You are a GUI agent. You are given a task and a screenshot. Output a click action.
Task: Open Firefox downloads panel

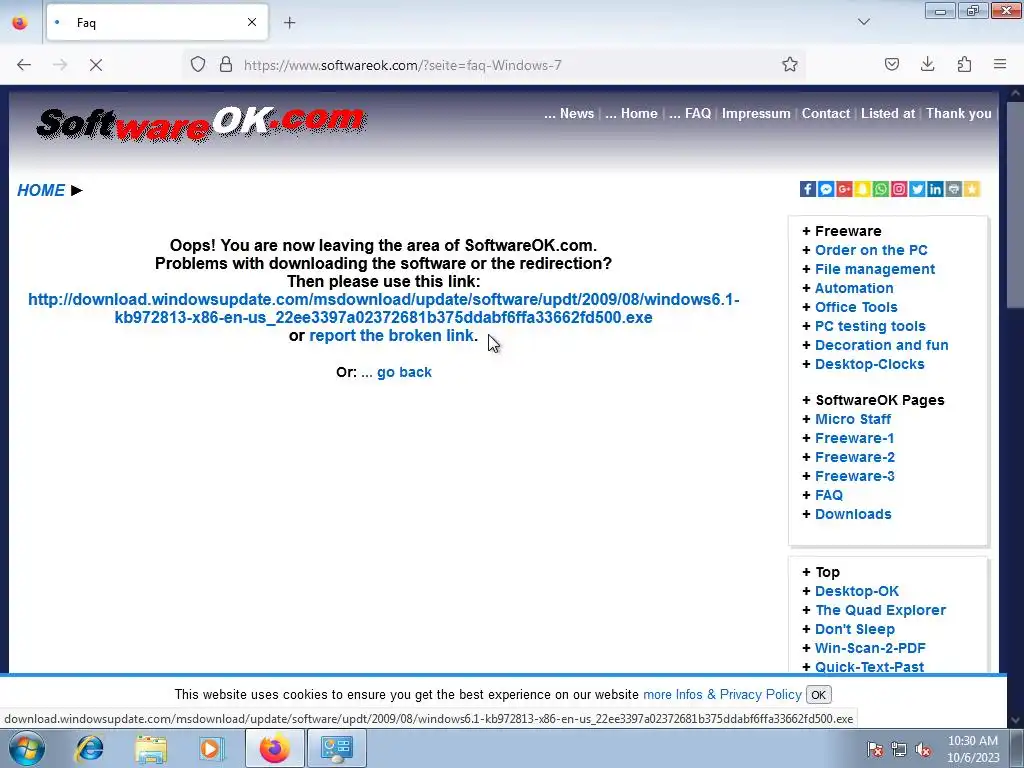click(927, 65)
